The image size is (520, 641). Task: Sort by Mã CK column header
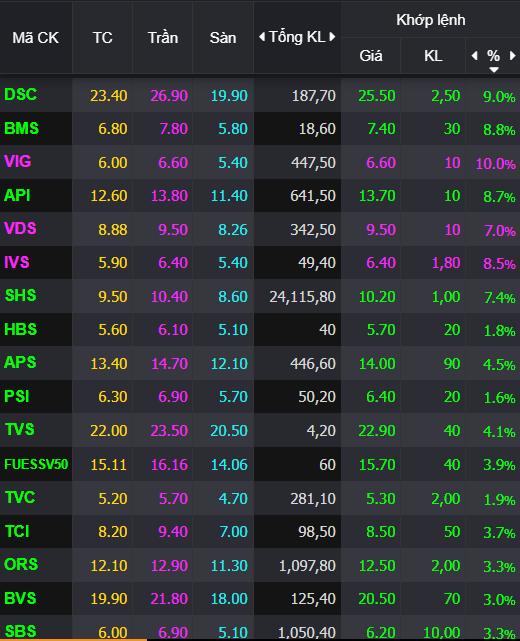pyautogui.click(x=36, y=38)
